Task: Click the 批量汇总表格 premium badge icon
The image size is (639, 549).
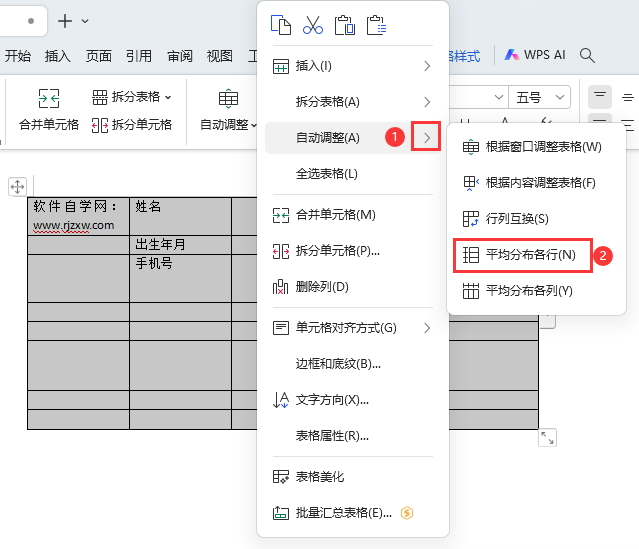Action: point(407,513)
